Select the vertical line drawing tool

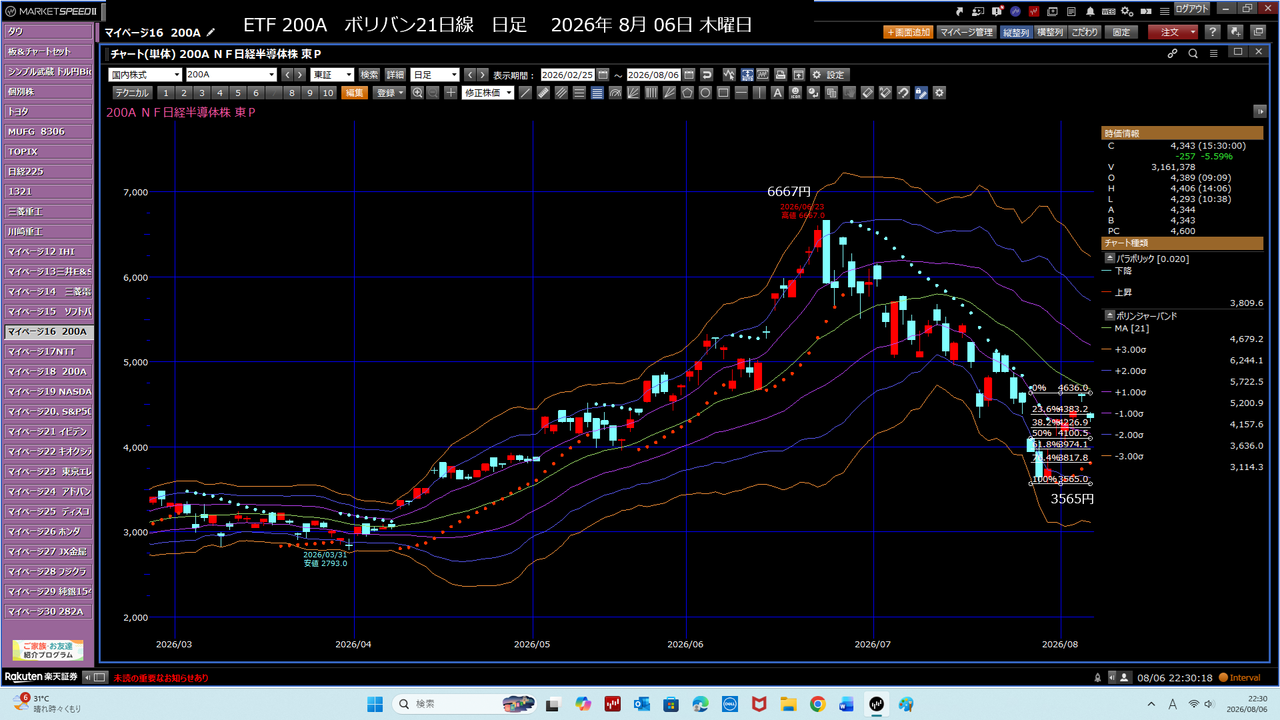758,93
